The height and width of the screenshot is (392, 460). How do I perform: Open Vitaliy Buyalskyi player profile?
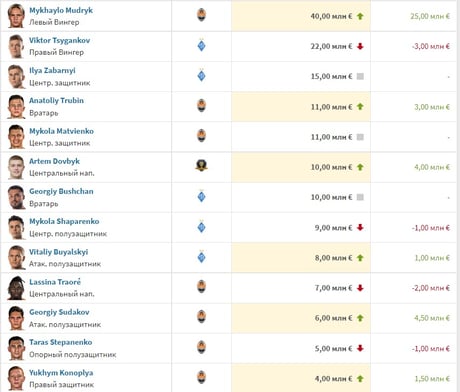pyautogui.click(x=58, y=252)
